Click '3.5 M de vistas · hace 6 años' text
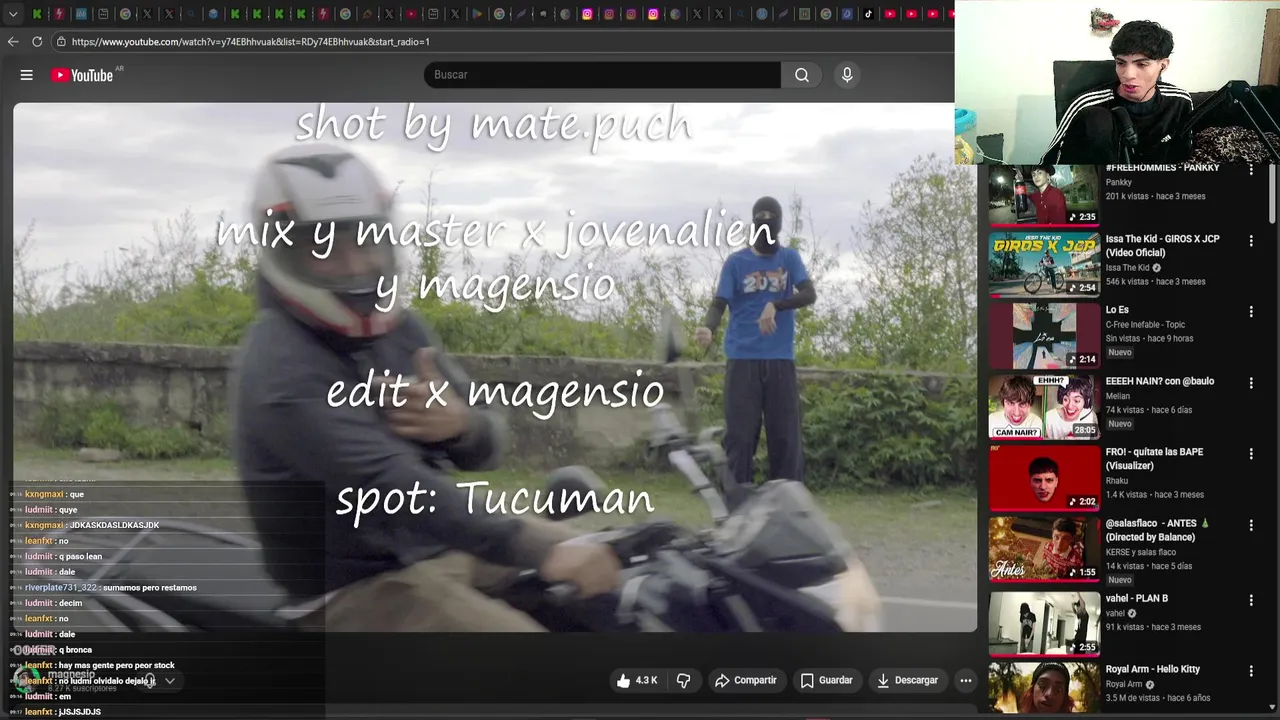The height and width of the screenshot is (720, 1280). click(x=1157, y=697)
